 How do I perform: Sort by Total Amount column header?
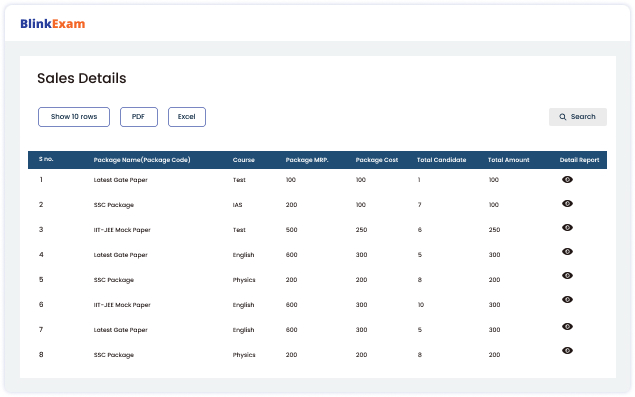[x=508, y=160]
